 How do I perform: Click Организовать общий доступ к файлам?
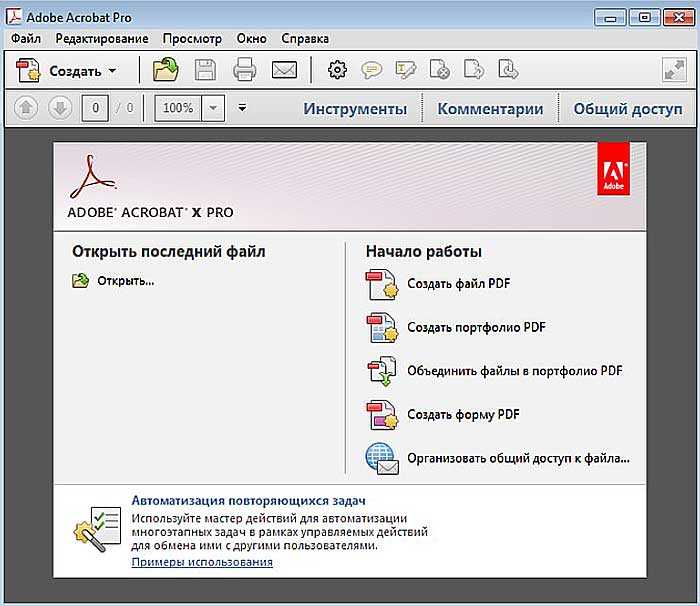tap(518, 458)
